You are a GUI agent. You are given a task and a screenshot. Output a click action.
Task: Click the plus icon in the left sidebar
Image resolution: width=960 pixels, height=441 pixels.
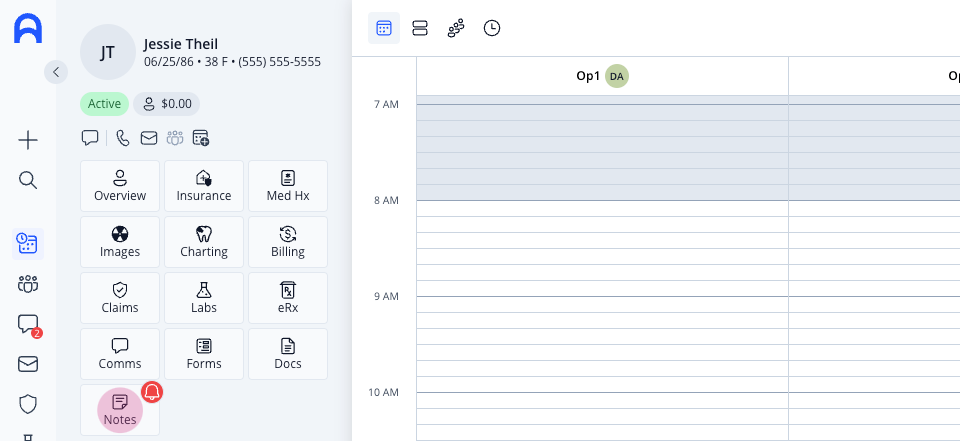pos(28,140)
